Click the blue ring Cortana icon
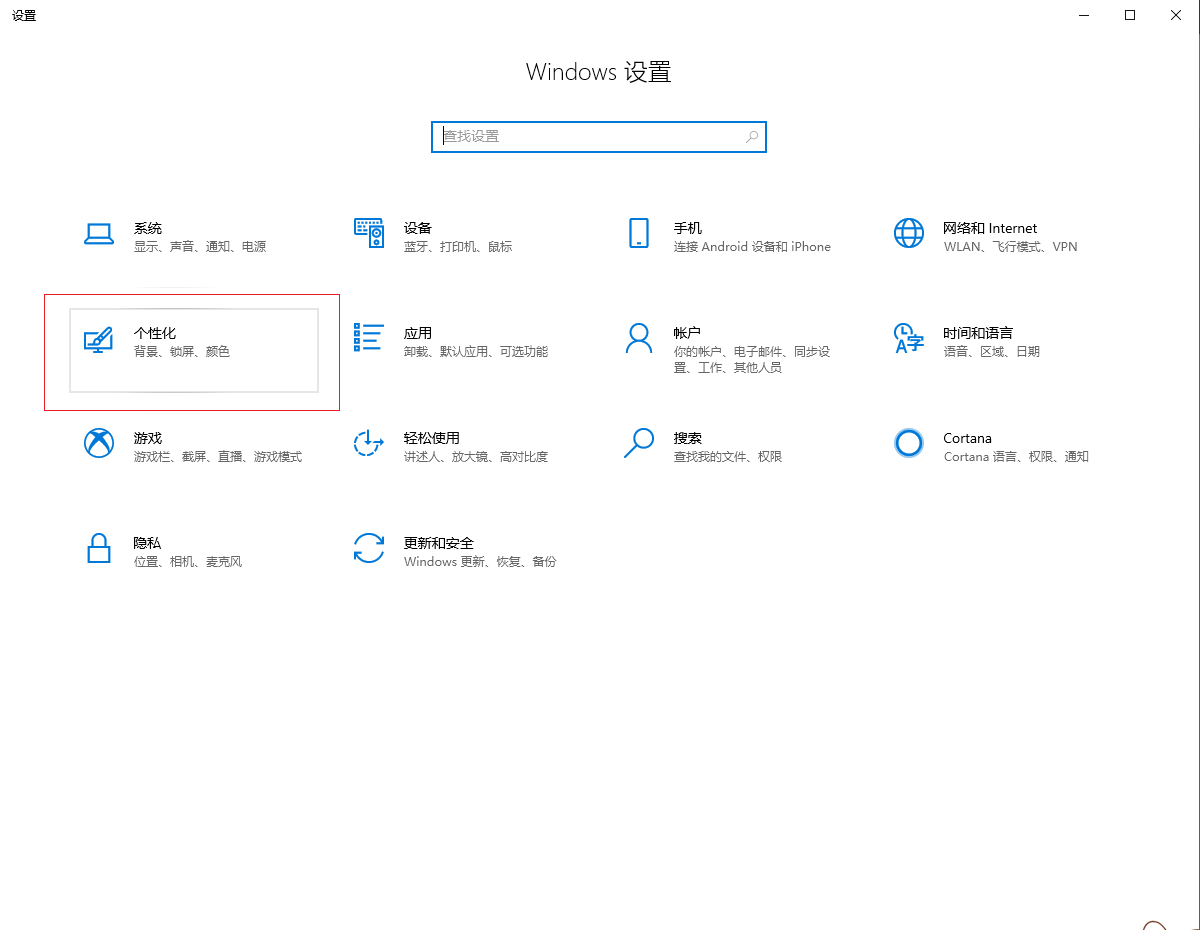 (x=908, y=443)
